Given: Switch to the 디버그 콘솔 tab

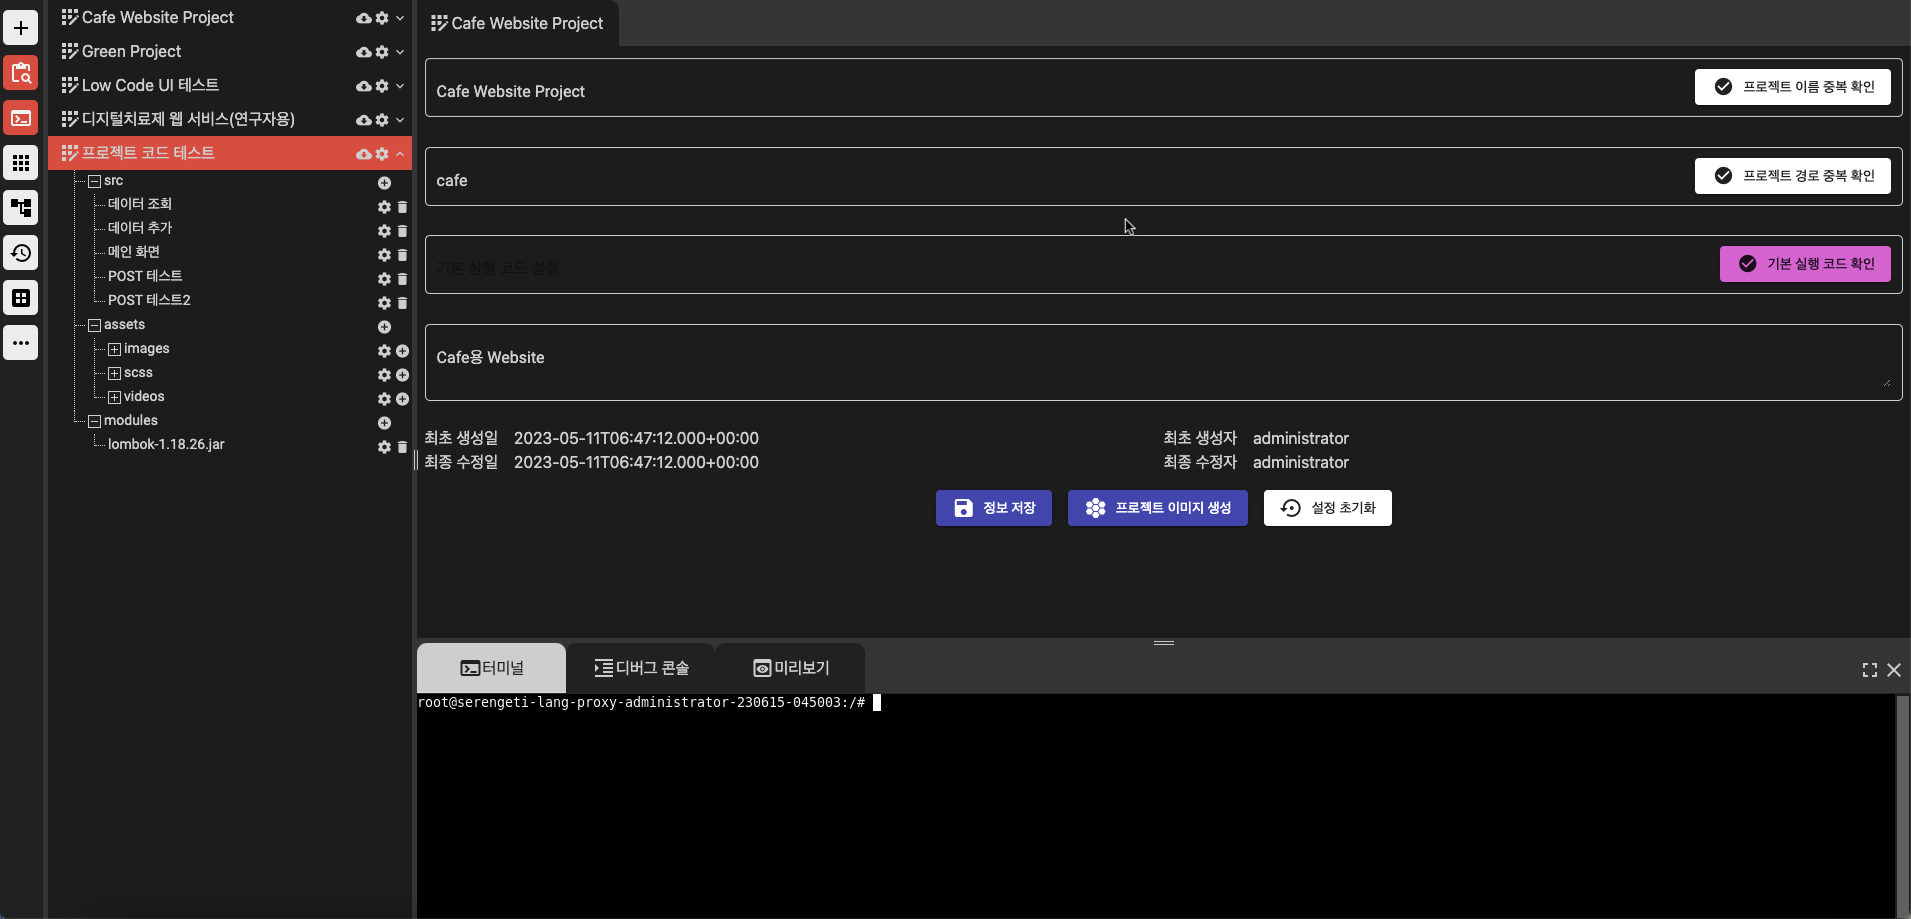Looking at the screenshot, I should point(641,668).
